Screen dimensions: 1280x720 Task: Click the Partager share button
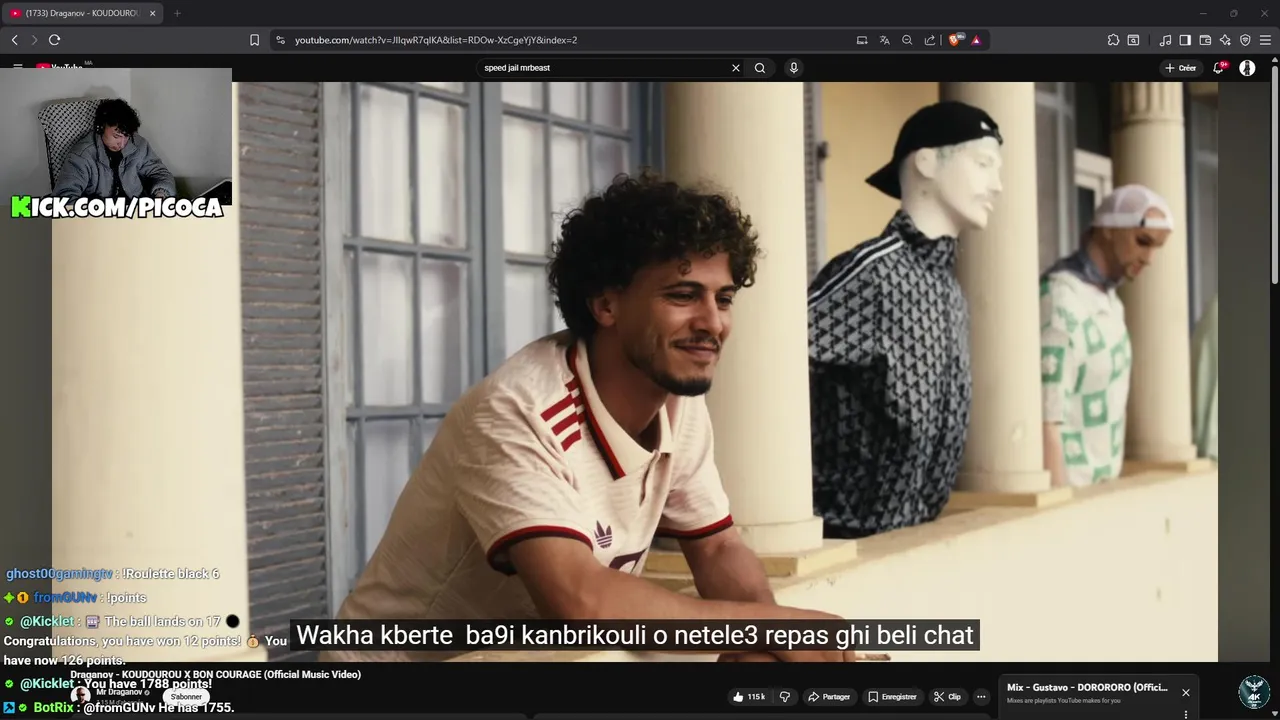829,697
